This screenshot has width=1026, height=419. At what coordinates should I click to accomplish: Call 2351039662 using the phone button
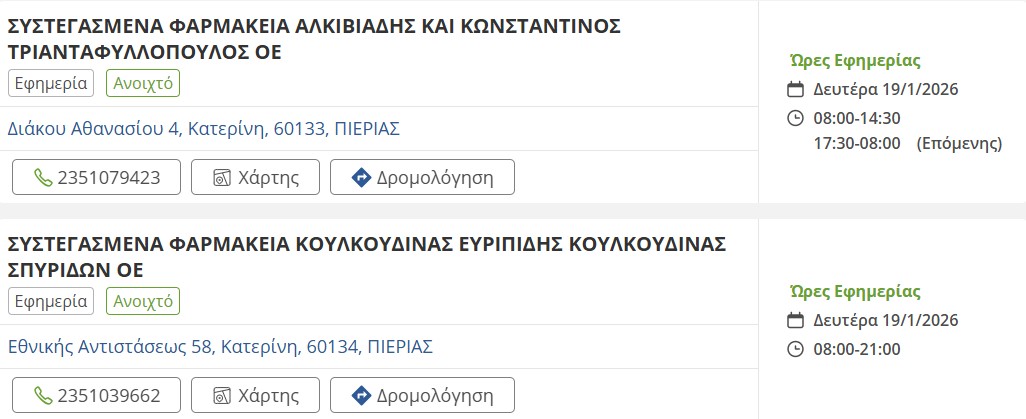pos(96,396)
